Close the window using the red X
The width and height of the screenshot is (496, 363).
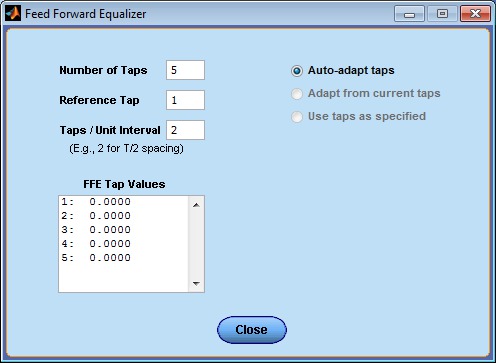[x=475, y=14]
